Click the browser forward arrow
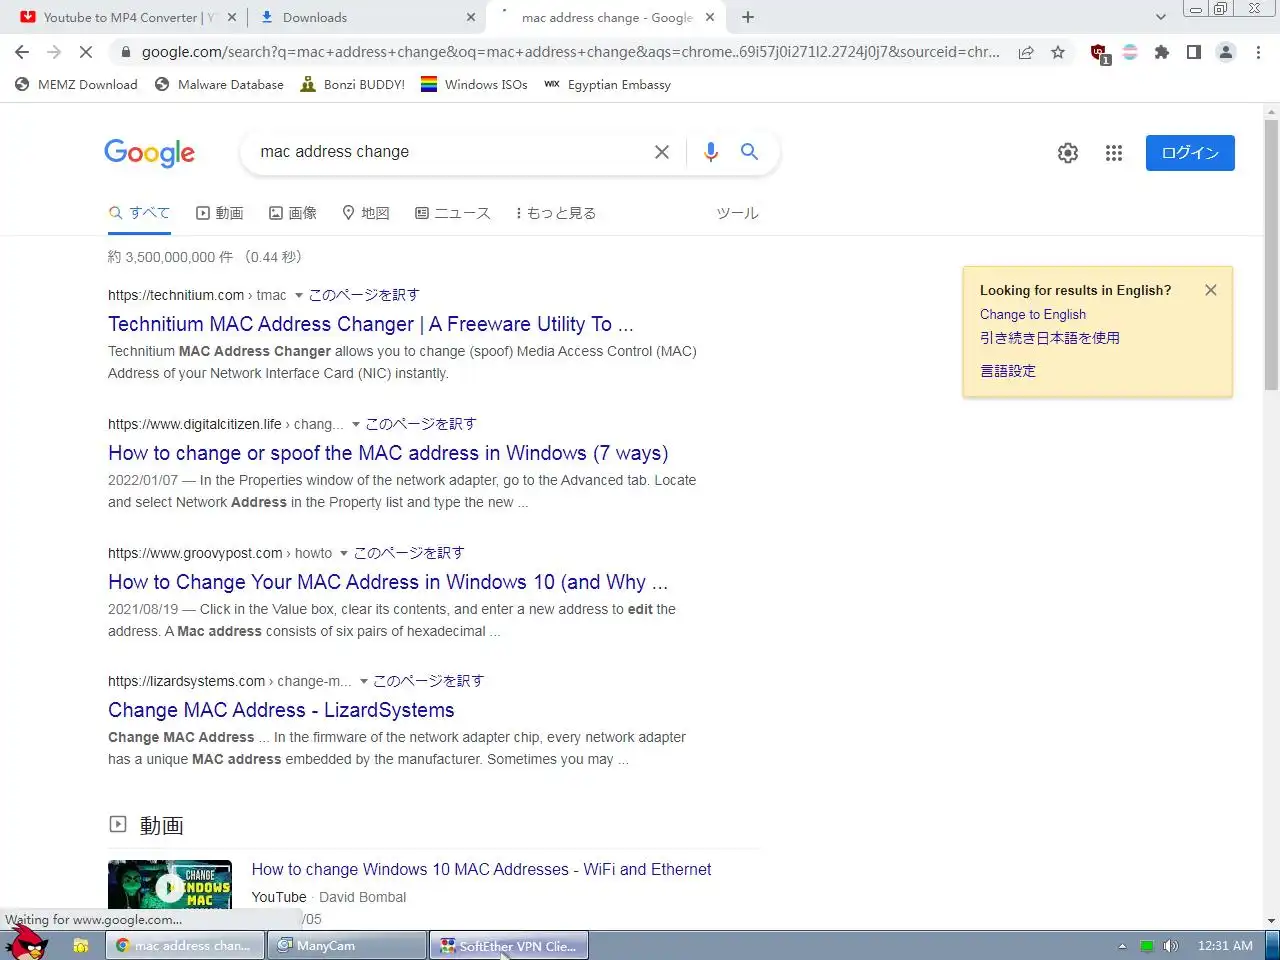 (54, 52)
